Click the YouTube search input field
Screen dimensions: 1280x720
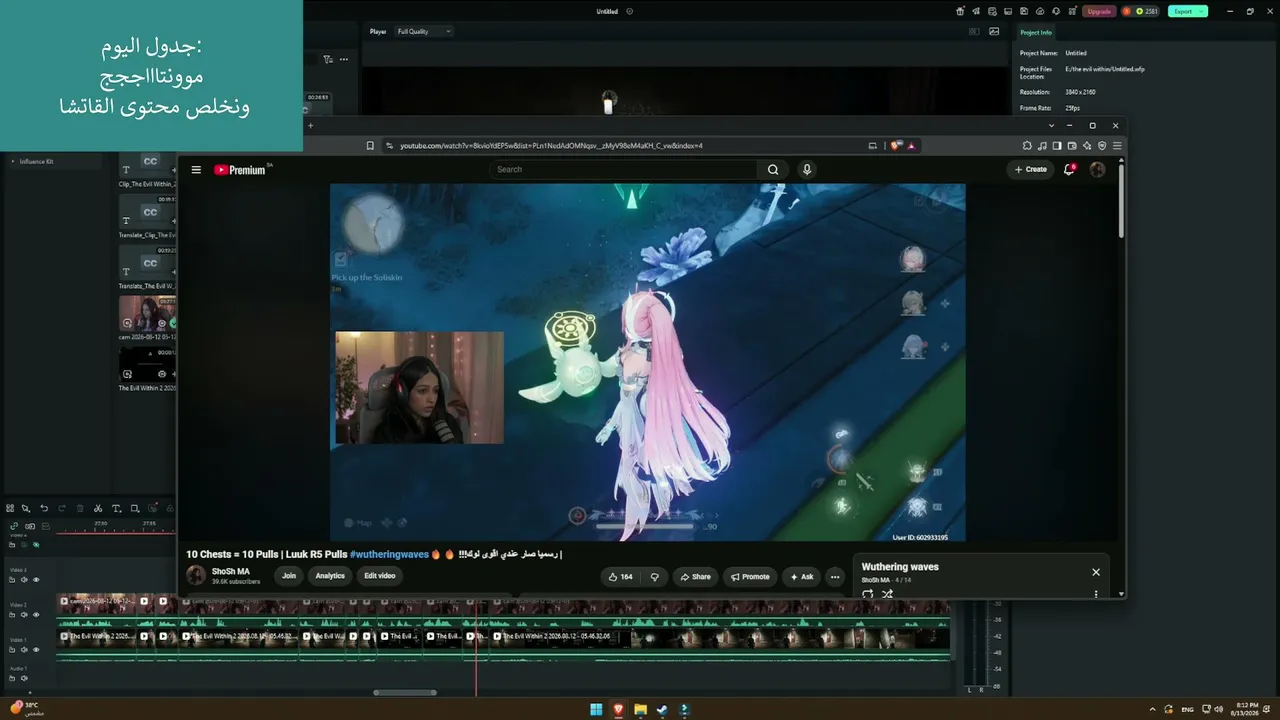coord(624,170)
